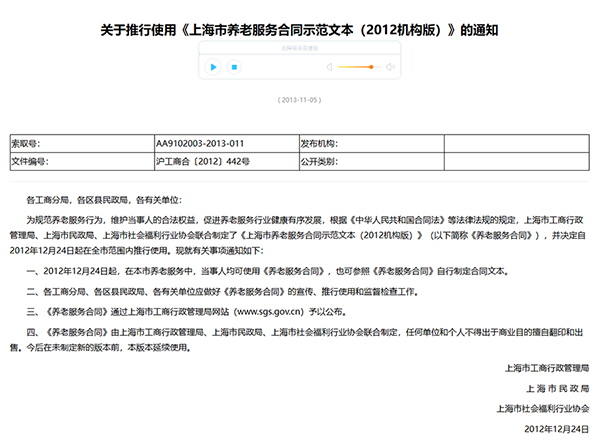The width and height of the screenshot is (600, 441).
Task: Click the low volume speaker icon
Action: coord(329,67)
